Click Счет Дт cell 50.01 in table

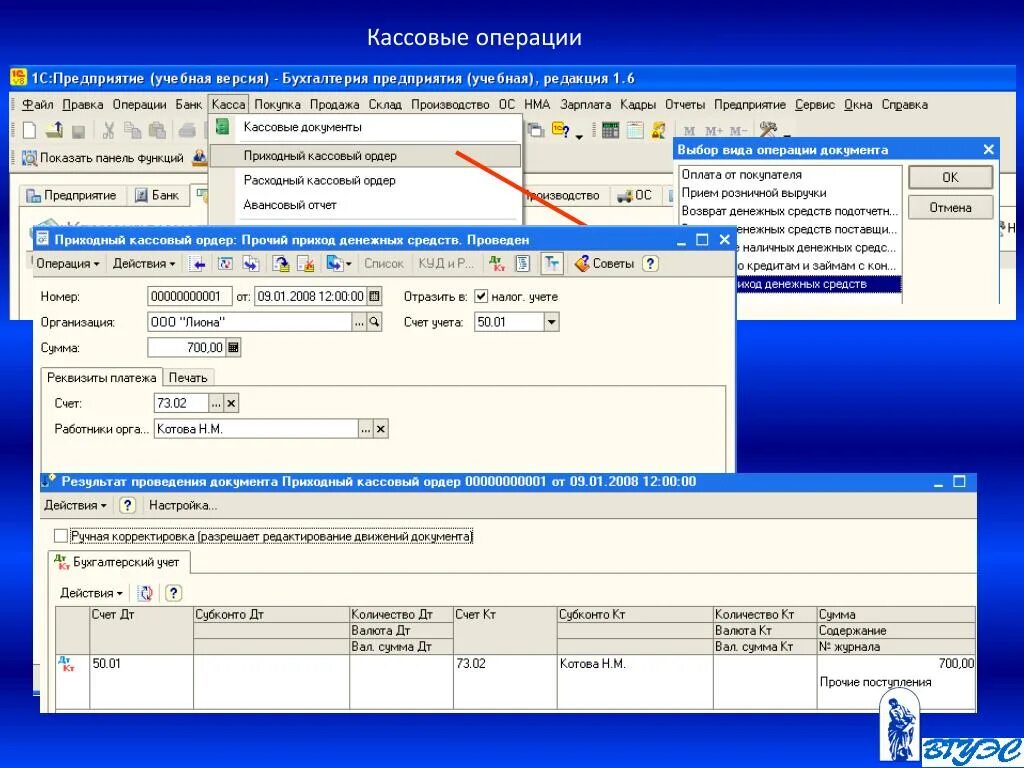click(x=141, y=681)
